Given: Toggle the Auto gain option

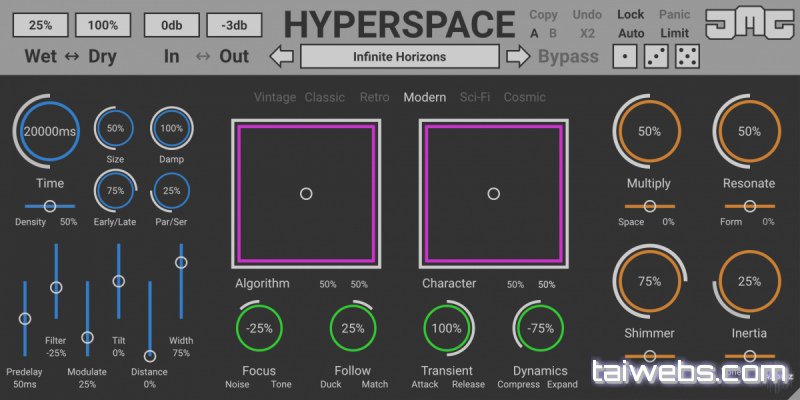Looking at the screenshot, I should point(631,33).
